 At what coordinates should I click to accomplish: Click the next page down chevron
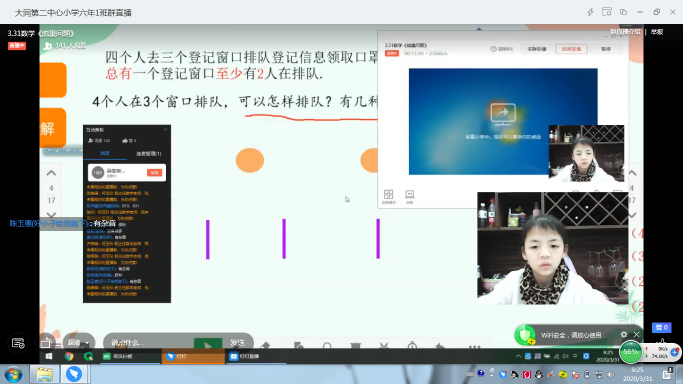tap(51, 214)
